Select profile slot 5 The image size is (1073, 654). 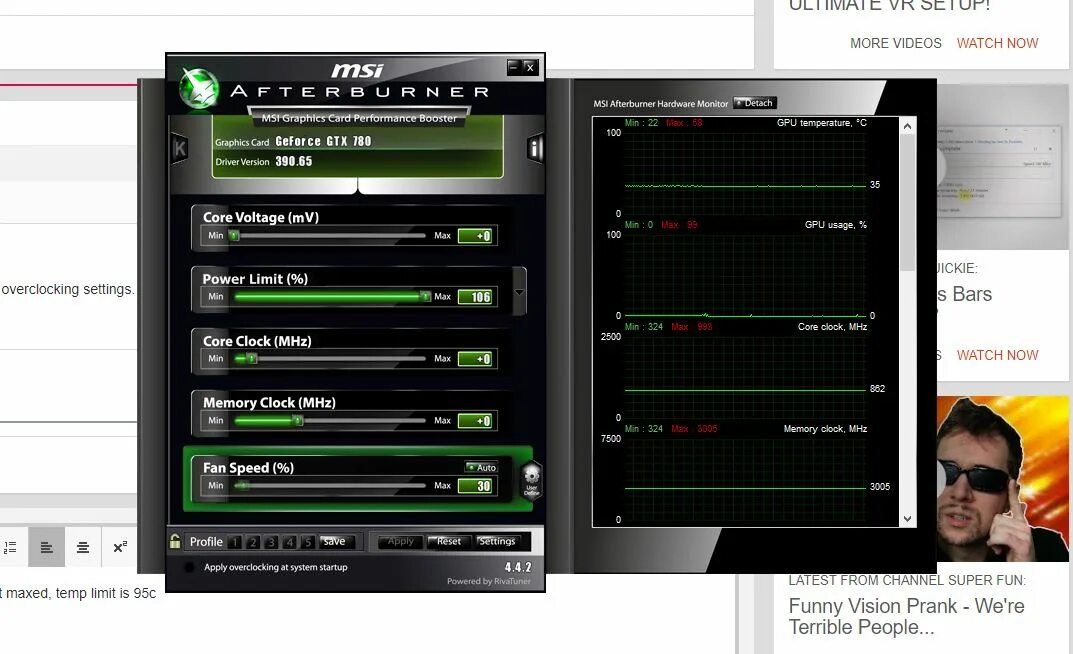click(x=309, y=542)
